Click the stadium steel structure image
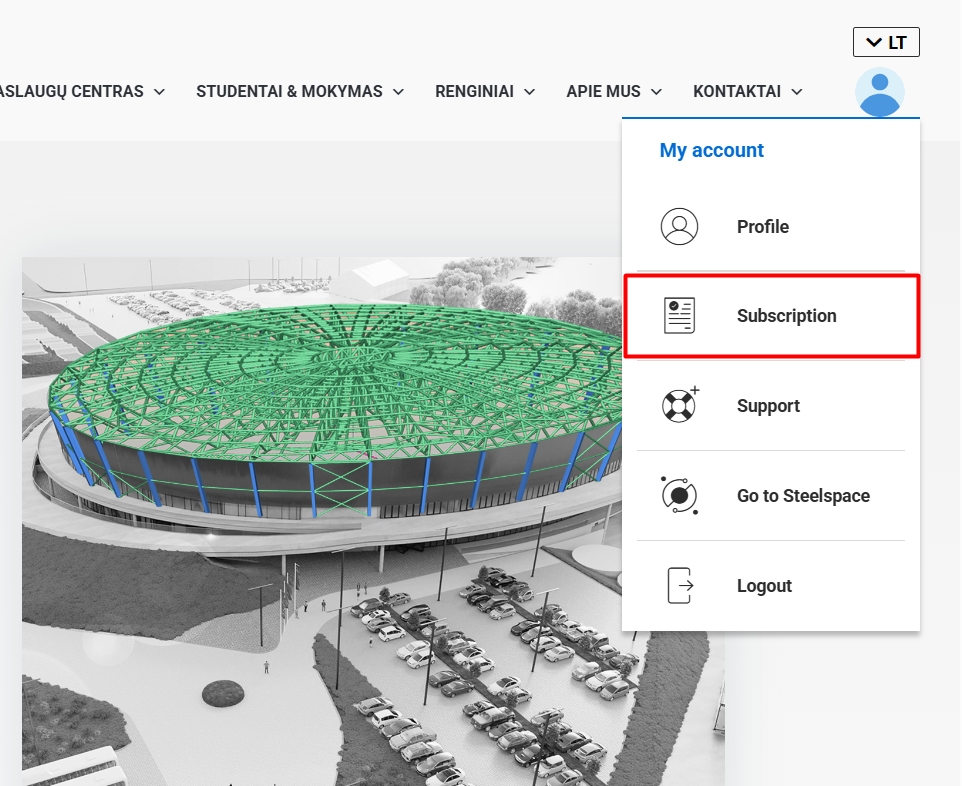962x786 pixels. tap(321, 522)
